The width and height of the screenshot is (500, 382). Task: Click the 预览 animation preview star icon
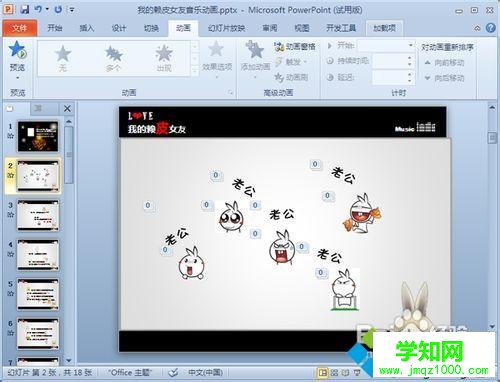pos(17,49)
